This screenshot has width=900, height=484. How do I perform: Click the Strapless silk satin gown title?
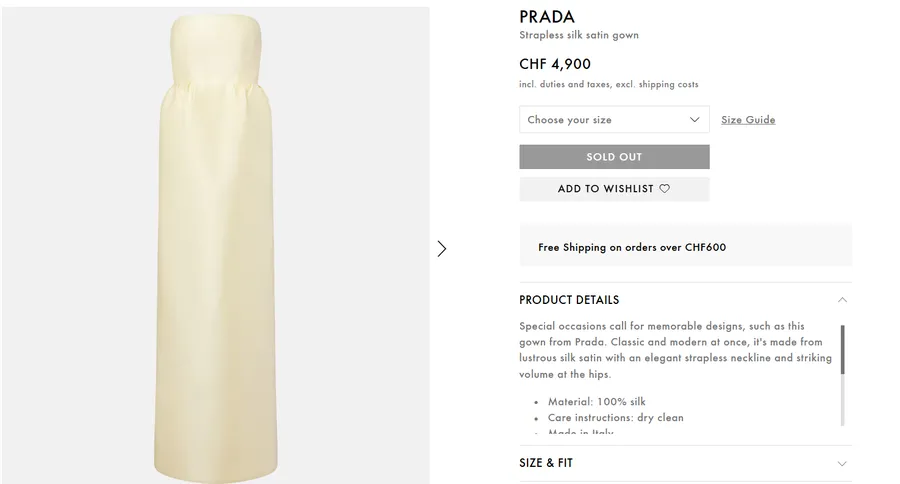click(x=579, y=35)
